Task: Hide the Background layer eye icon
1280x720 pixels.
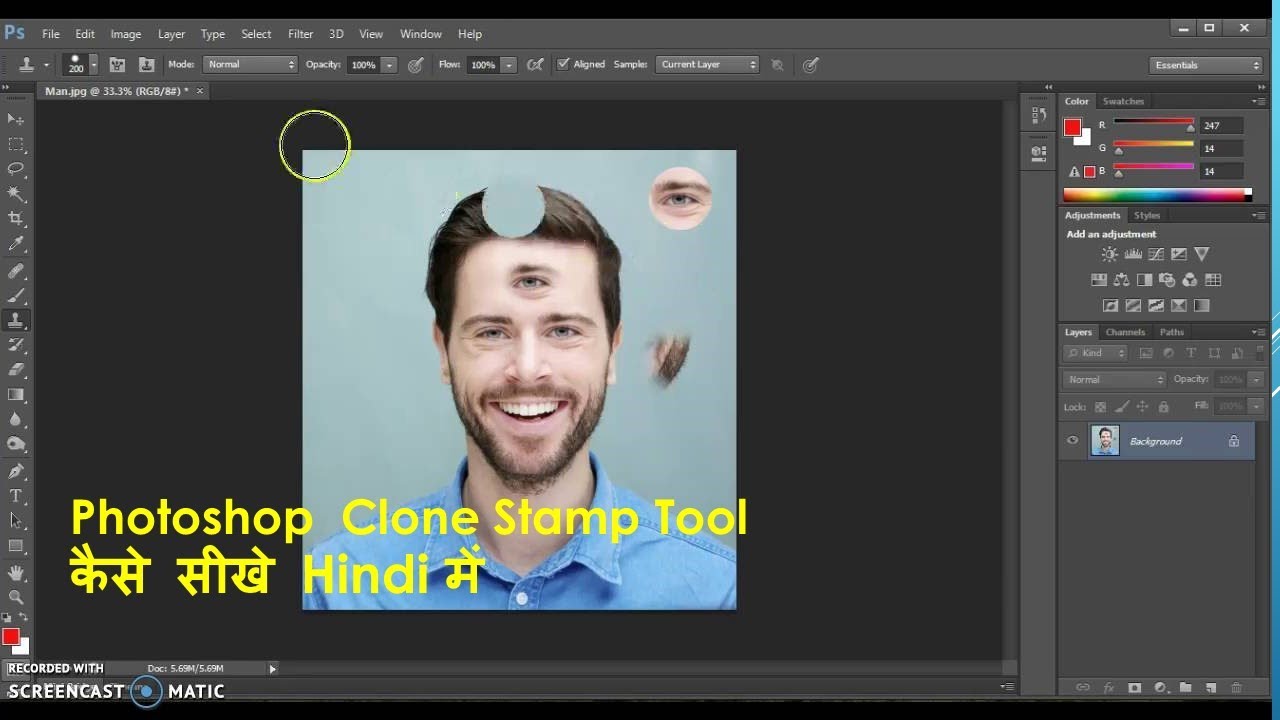Action: tap(1073, 441)
